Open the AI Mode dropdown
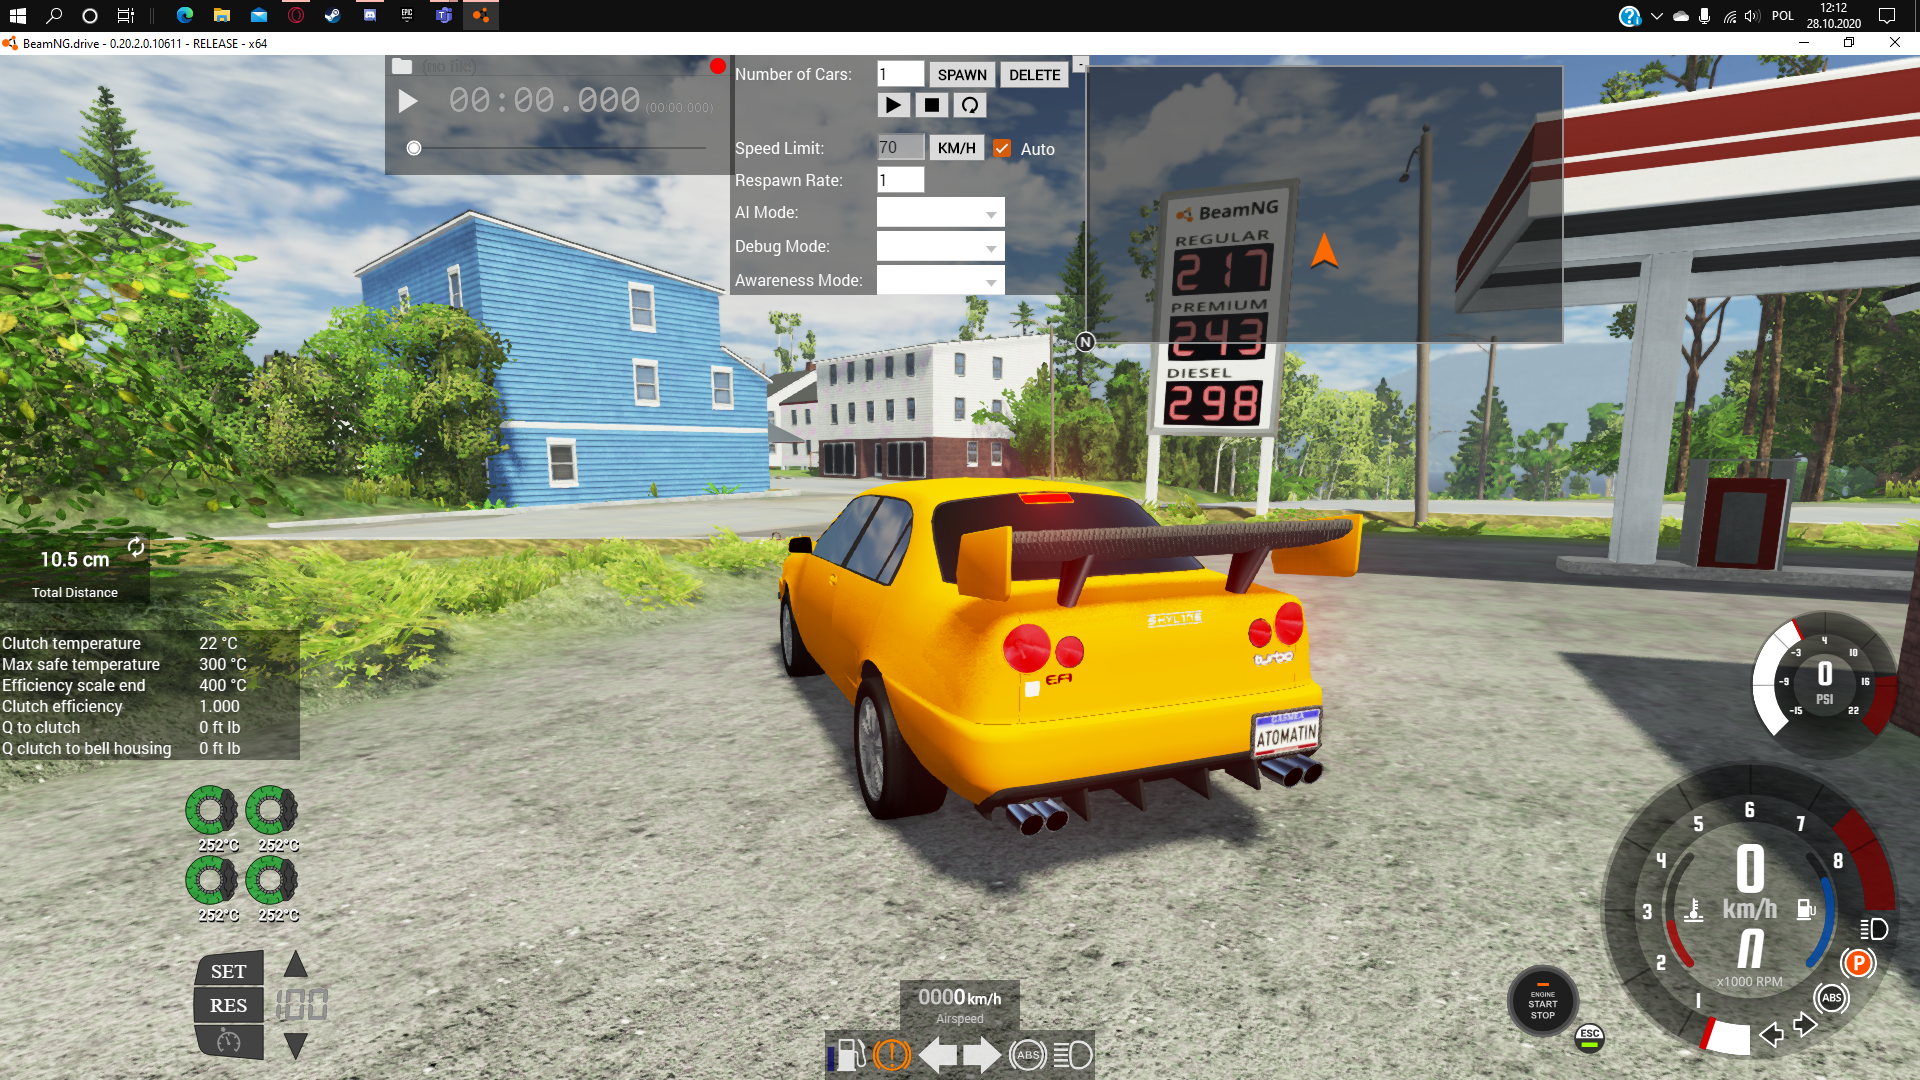The image size is (1920, 1080). click(940, 212)
